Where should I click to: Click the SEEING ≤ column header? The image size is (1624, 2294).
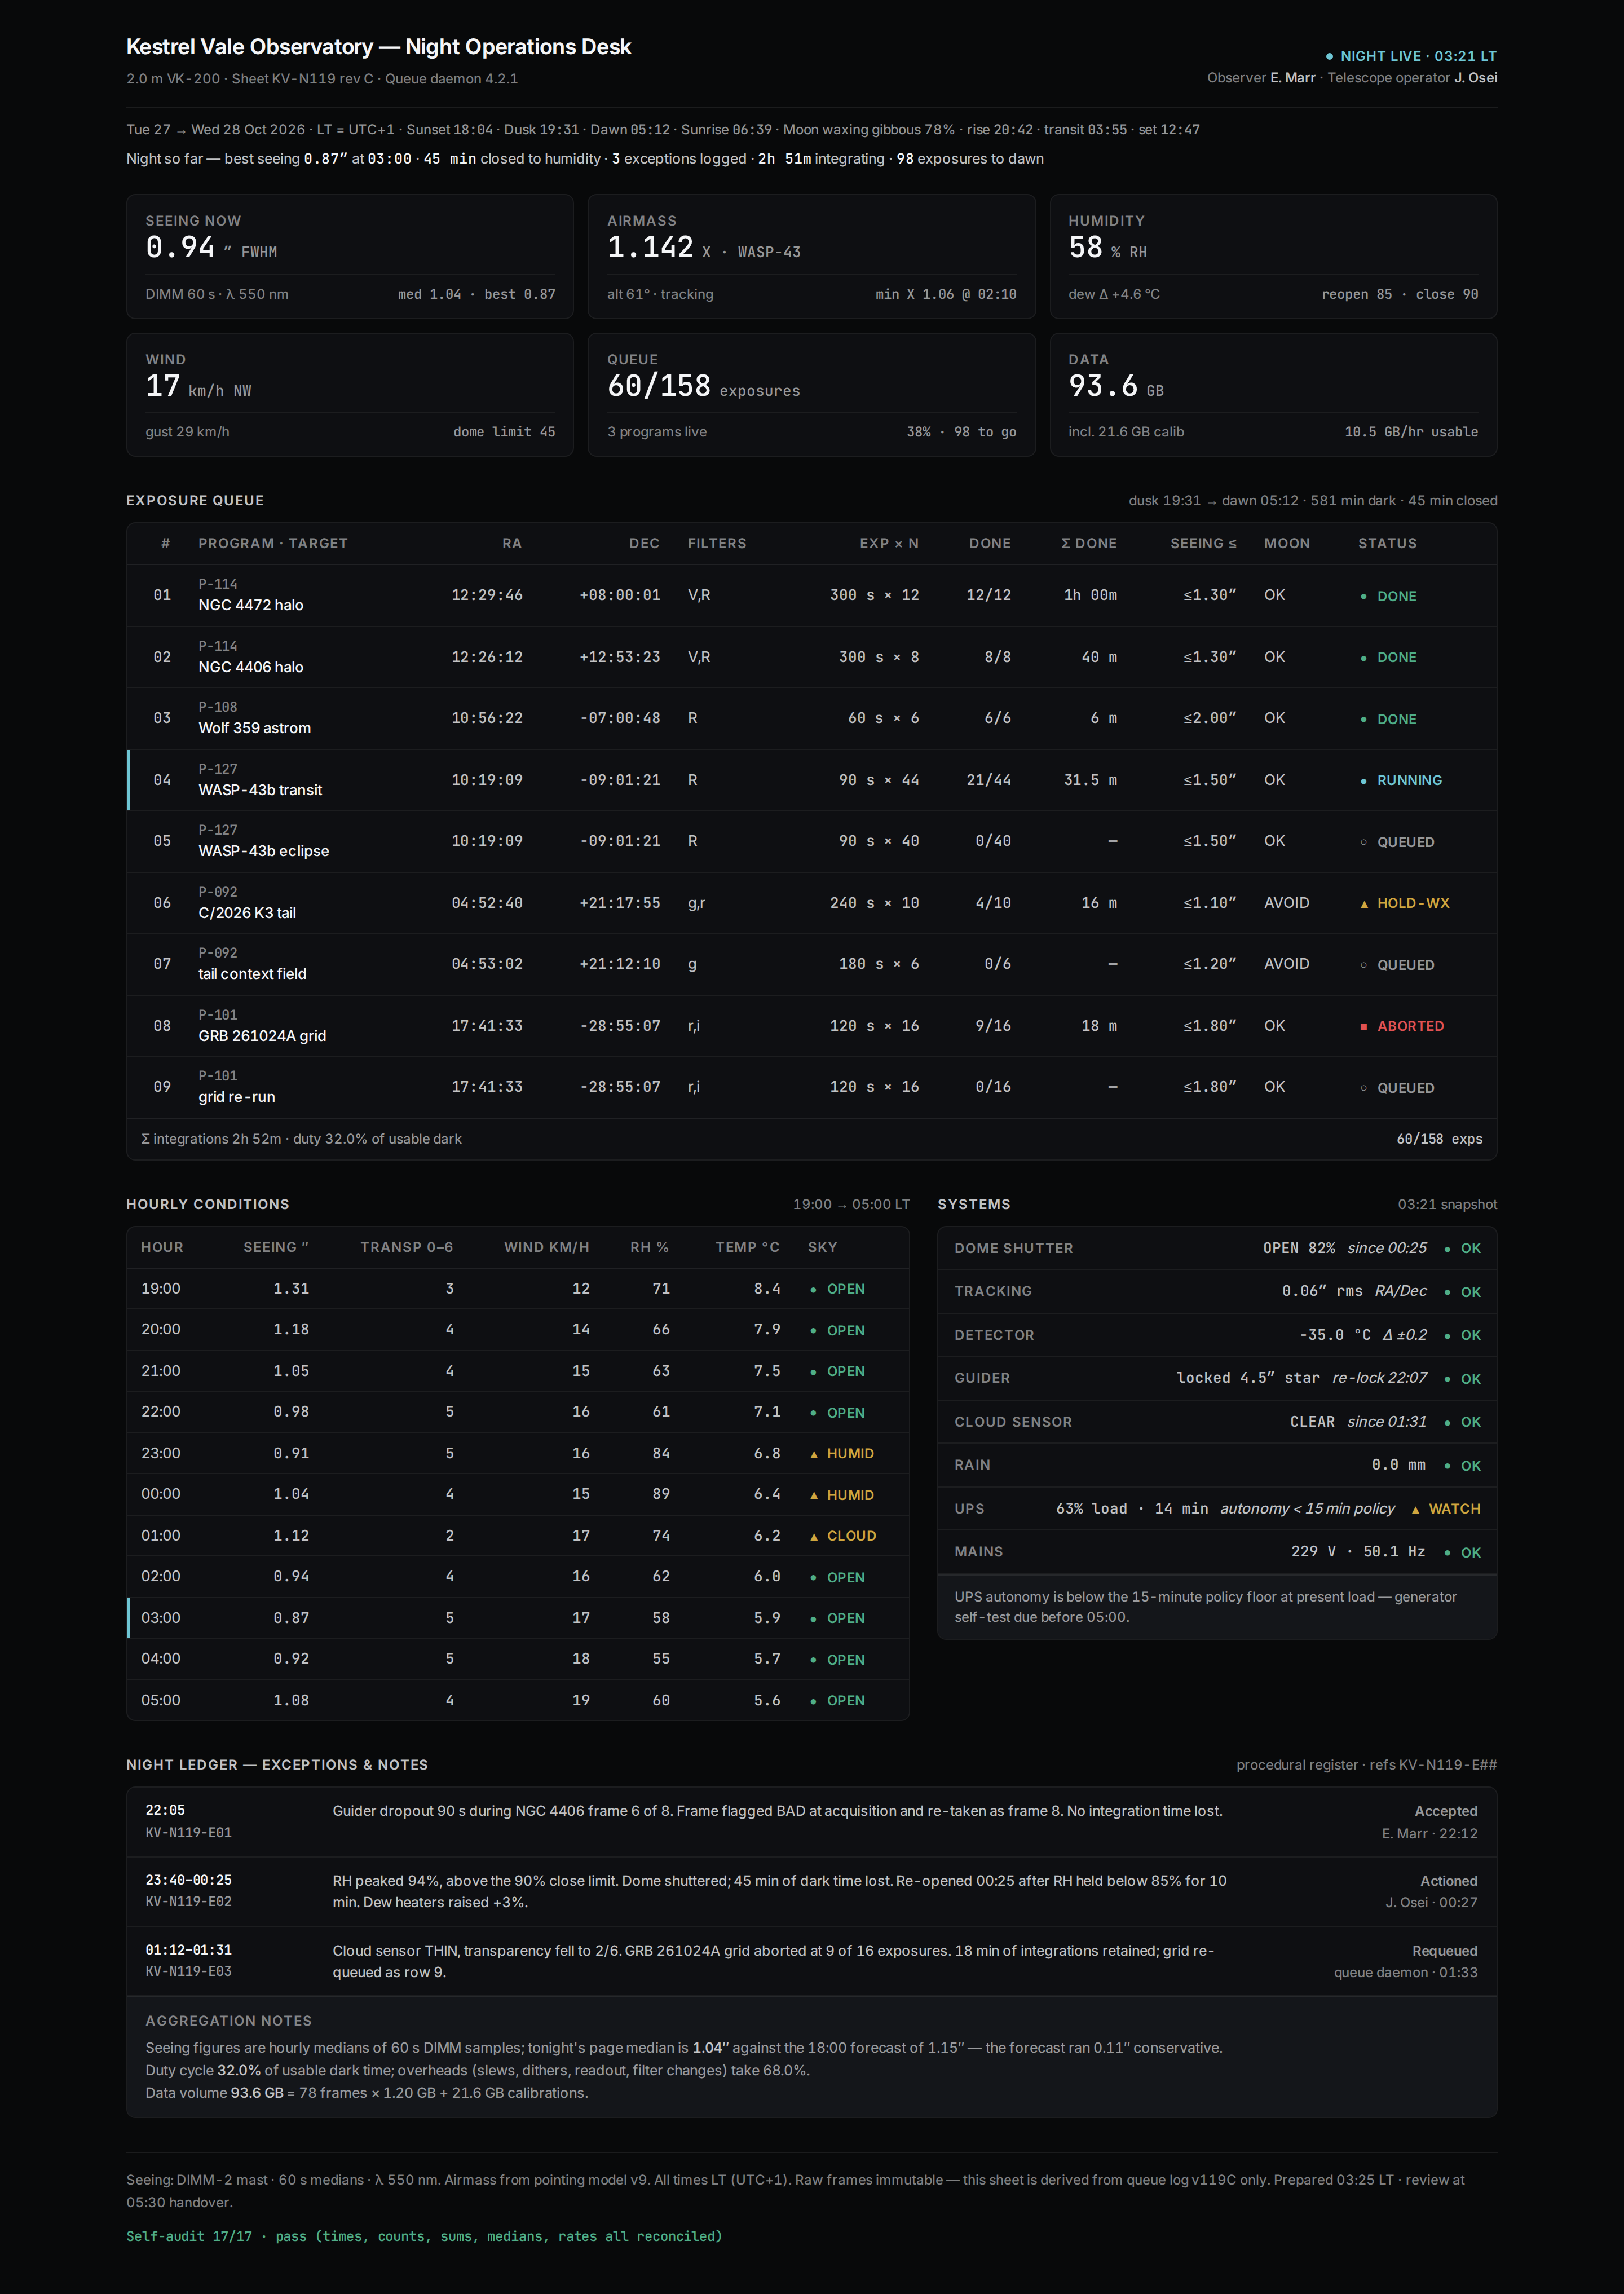(x=1203, y=543)
